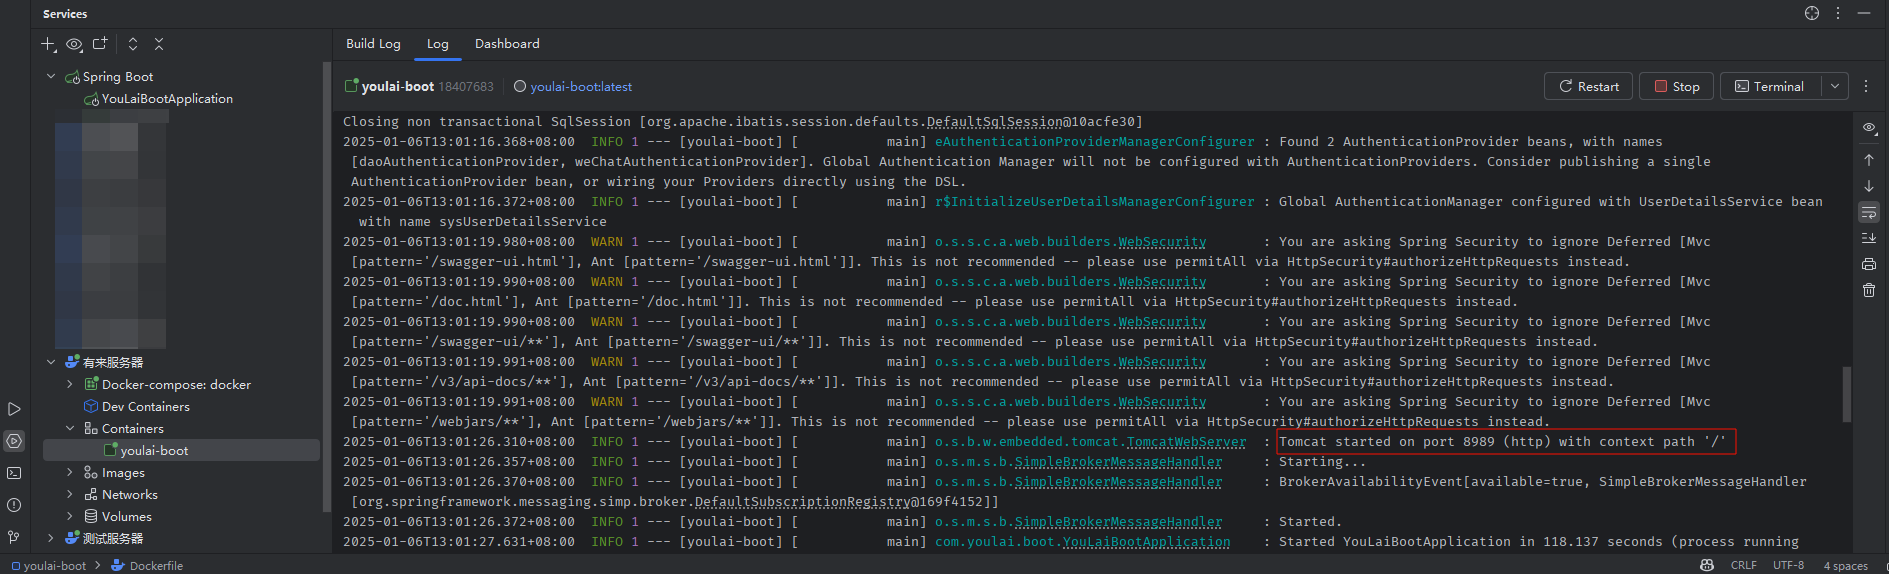Switch to the Build Log tab
Viewport: 1889px width, 574px height.
373,44
